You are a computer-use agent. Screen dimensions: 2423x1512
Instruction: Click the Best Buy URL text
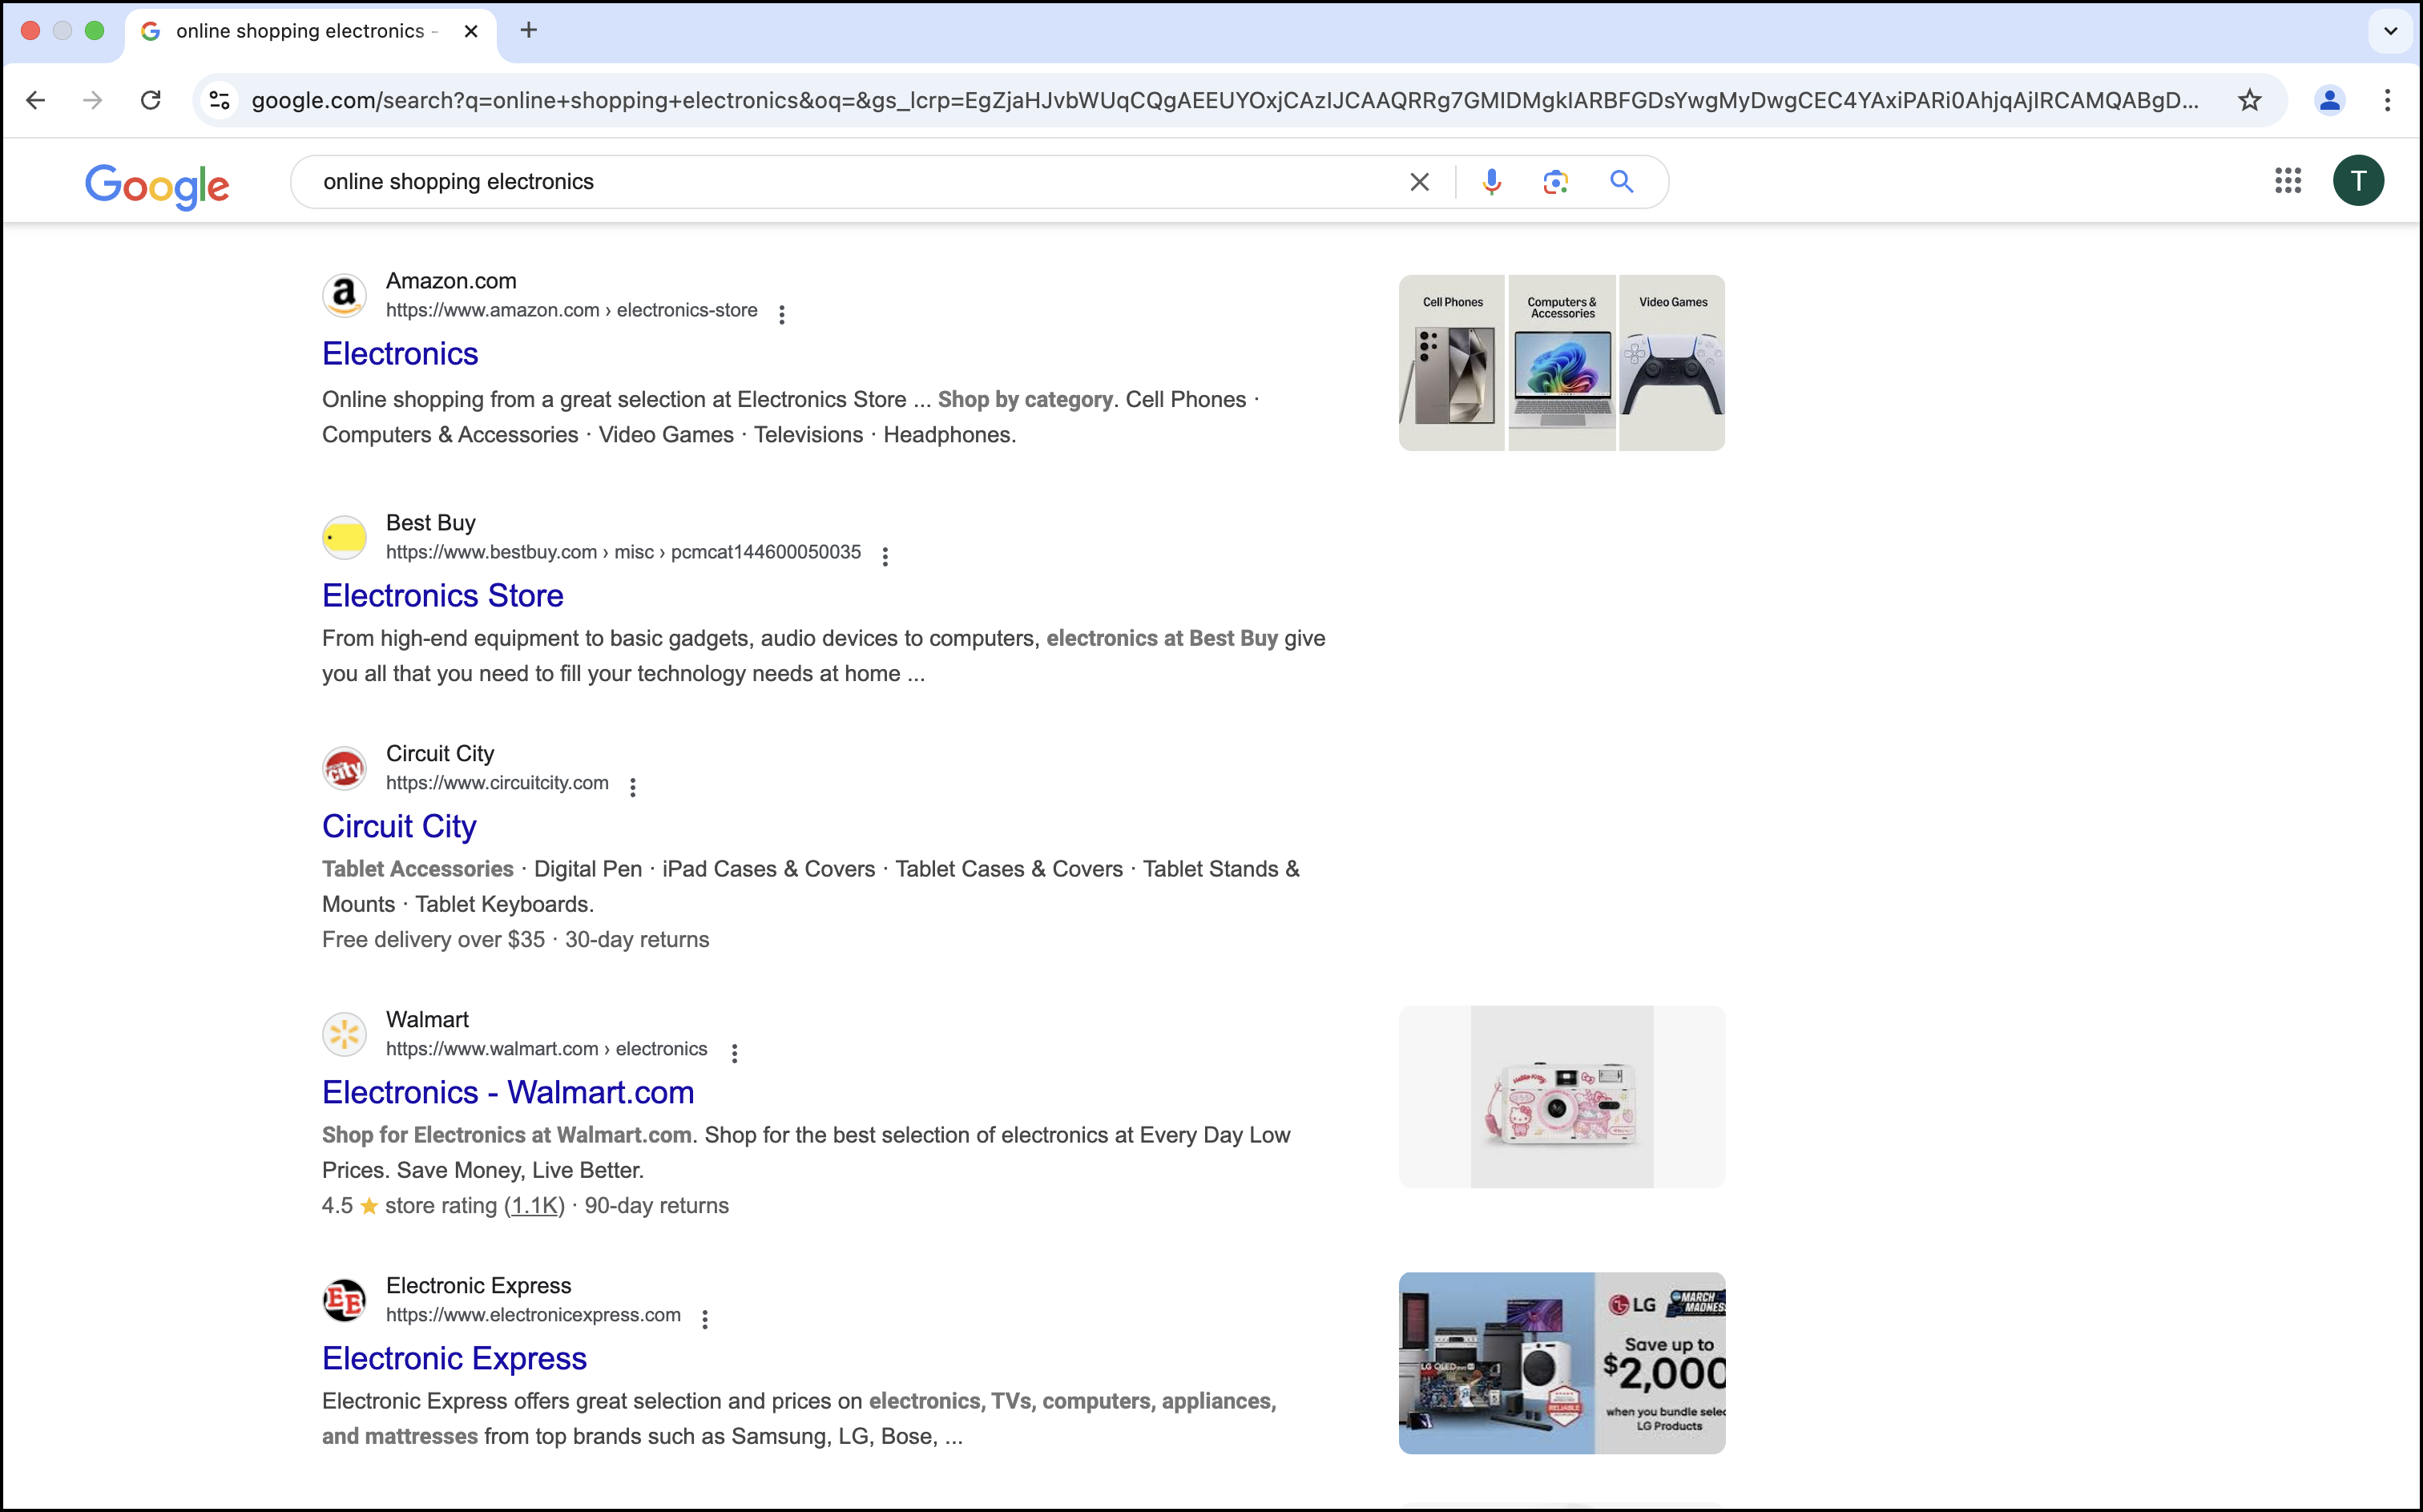pos(623,552)
